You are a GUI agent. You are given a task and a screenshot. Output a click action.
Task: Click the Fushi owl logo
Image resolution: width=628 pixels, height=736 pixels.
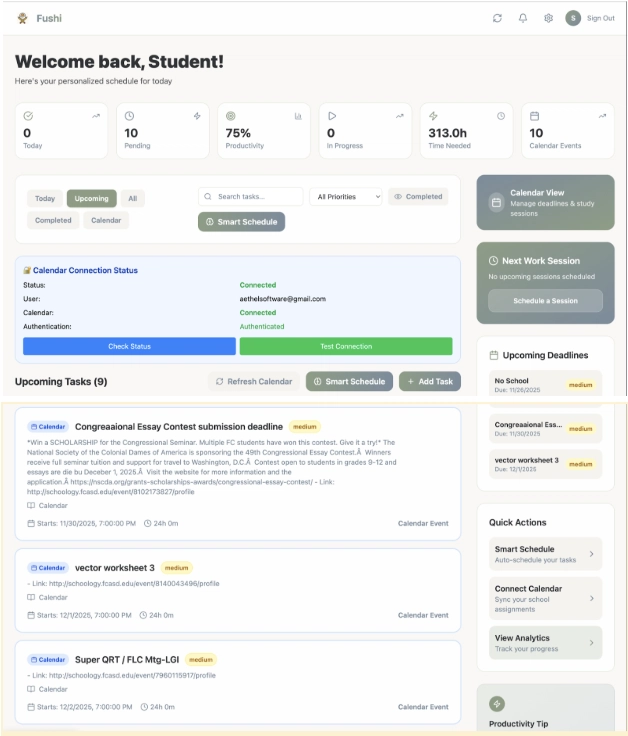click(22, 18)
